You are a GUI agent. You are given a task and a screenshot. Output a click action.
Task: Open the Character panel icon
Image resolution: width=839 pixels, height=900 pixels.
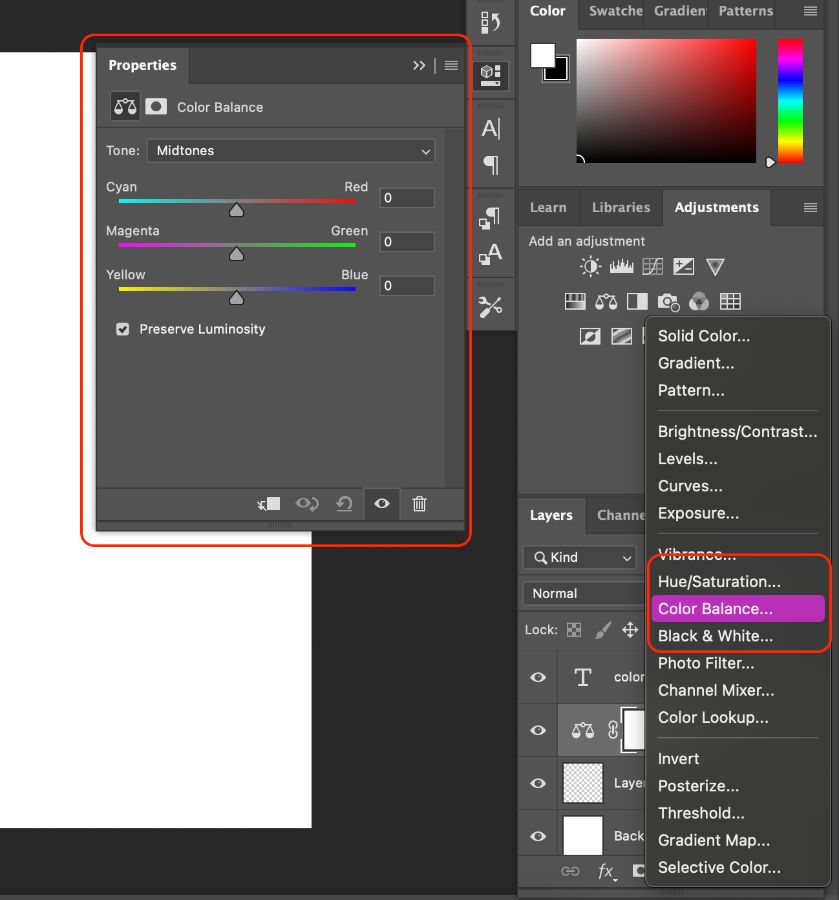click(491, 129)
